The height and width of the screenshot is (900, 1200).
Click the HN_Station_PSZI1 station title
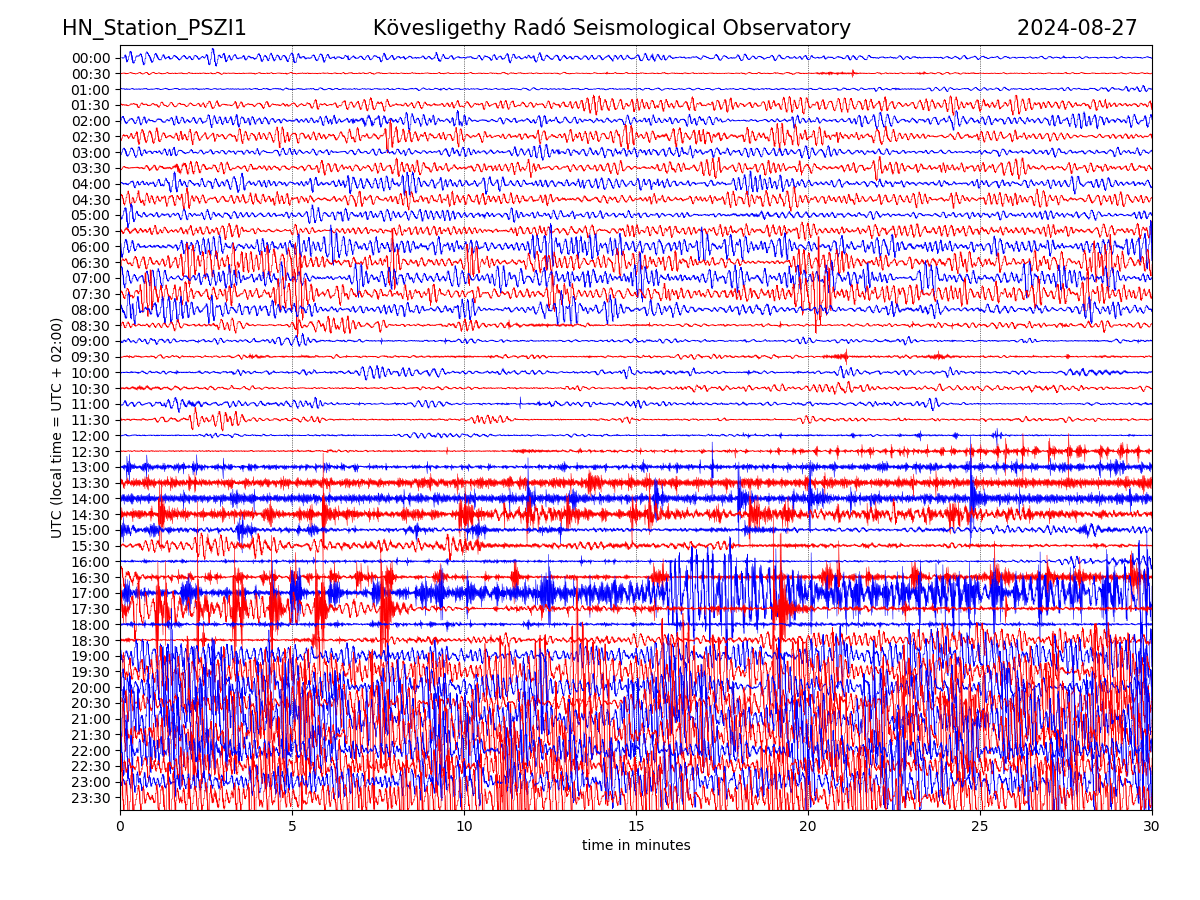tap(154, 28)
